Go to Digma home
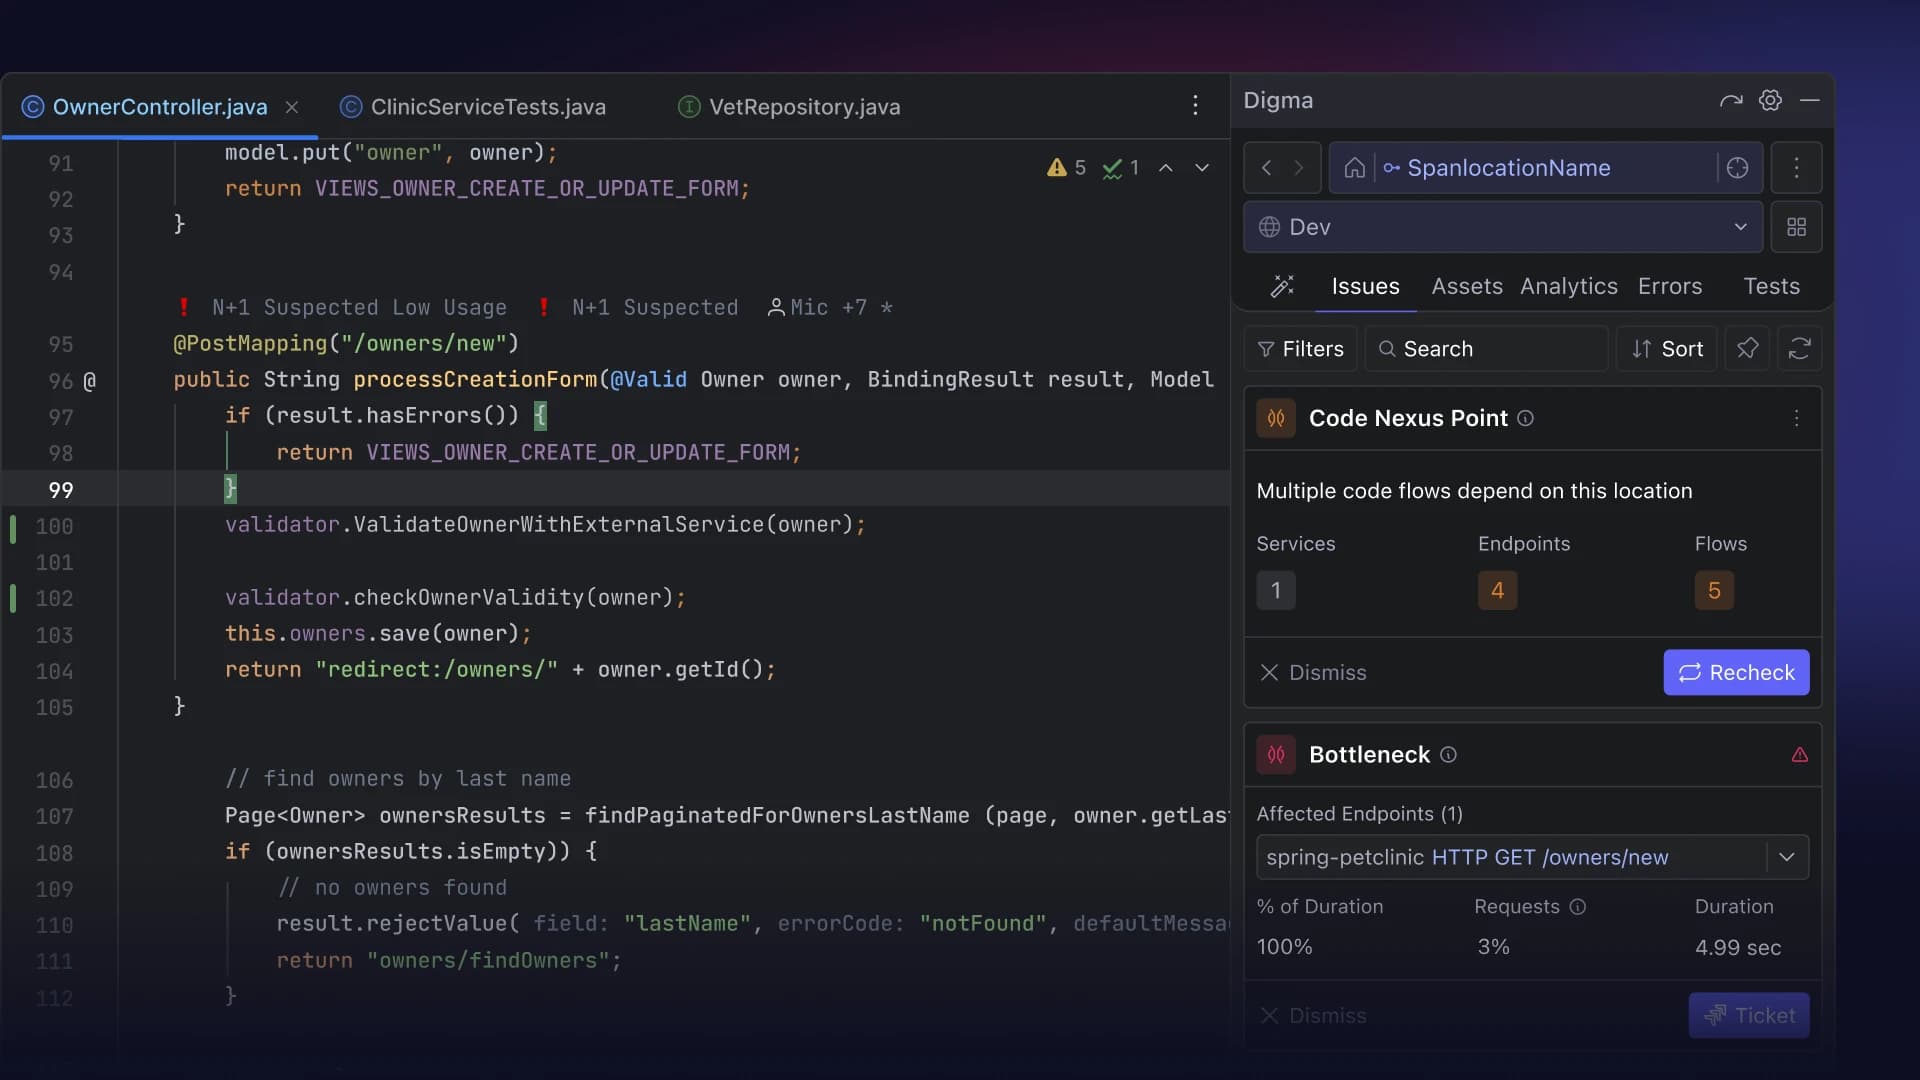 pos(1355,168)
